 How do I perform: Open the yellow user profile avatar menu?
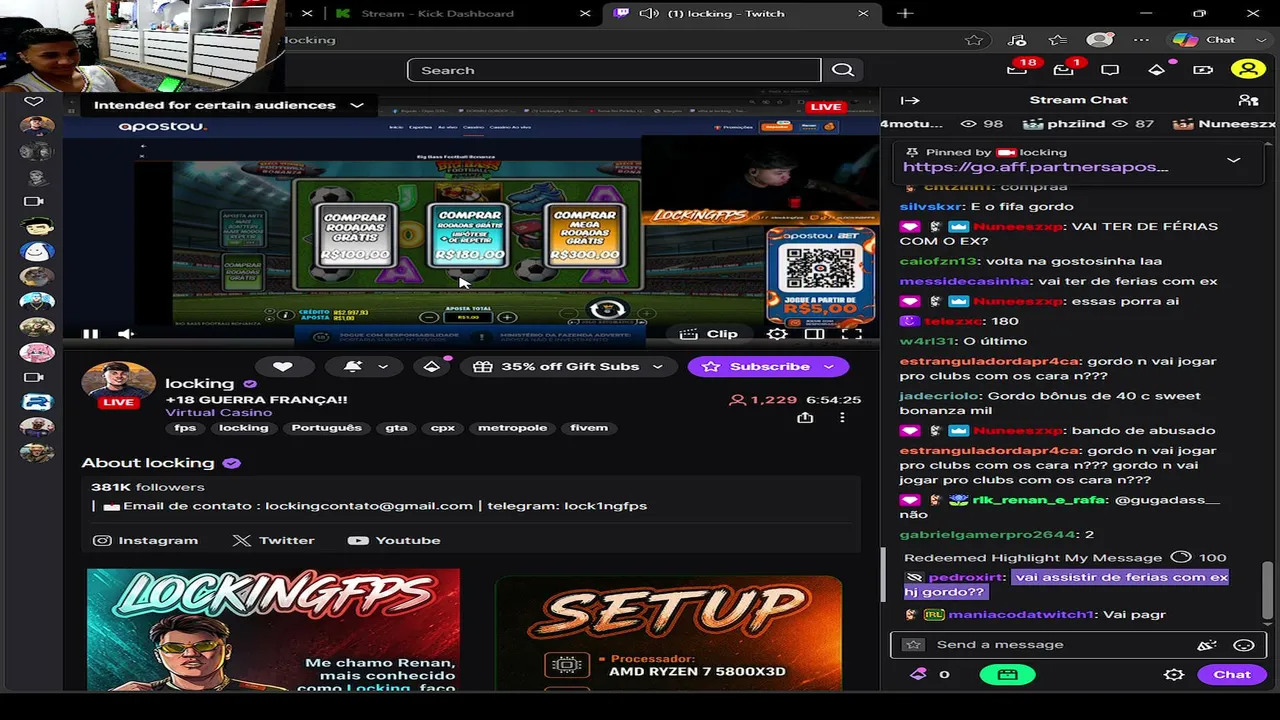[1248, 69]
